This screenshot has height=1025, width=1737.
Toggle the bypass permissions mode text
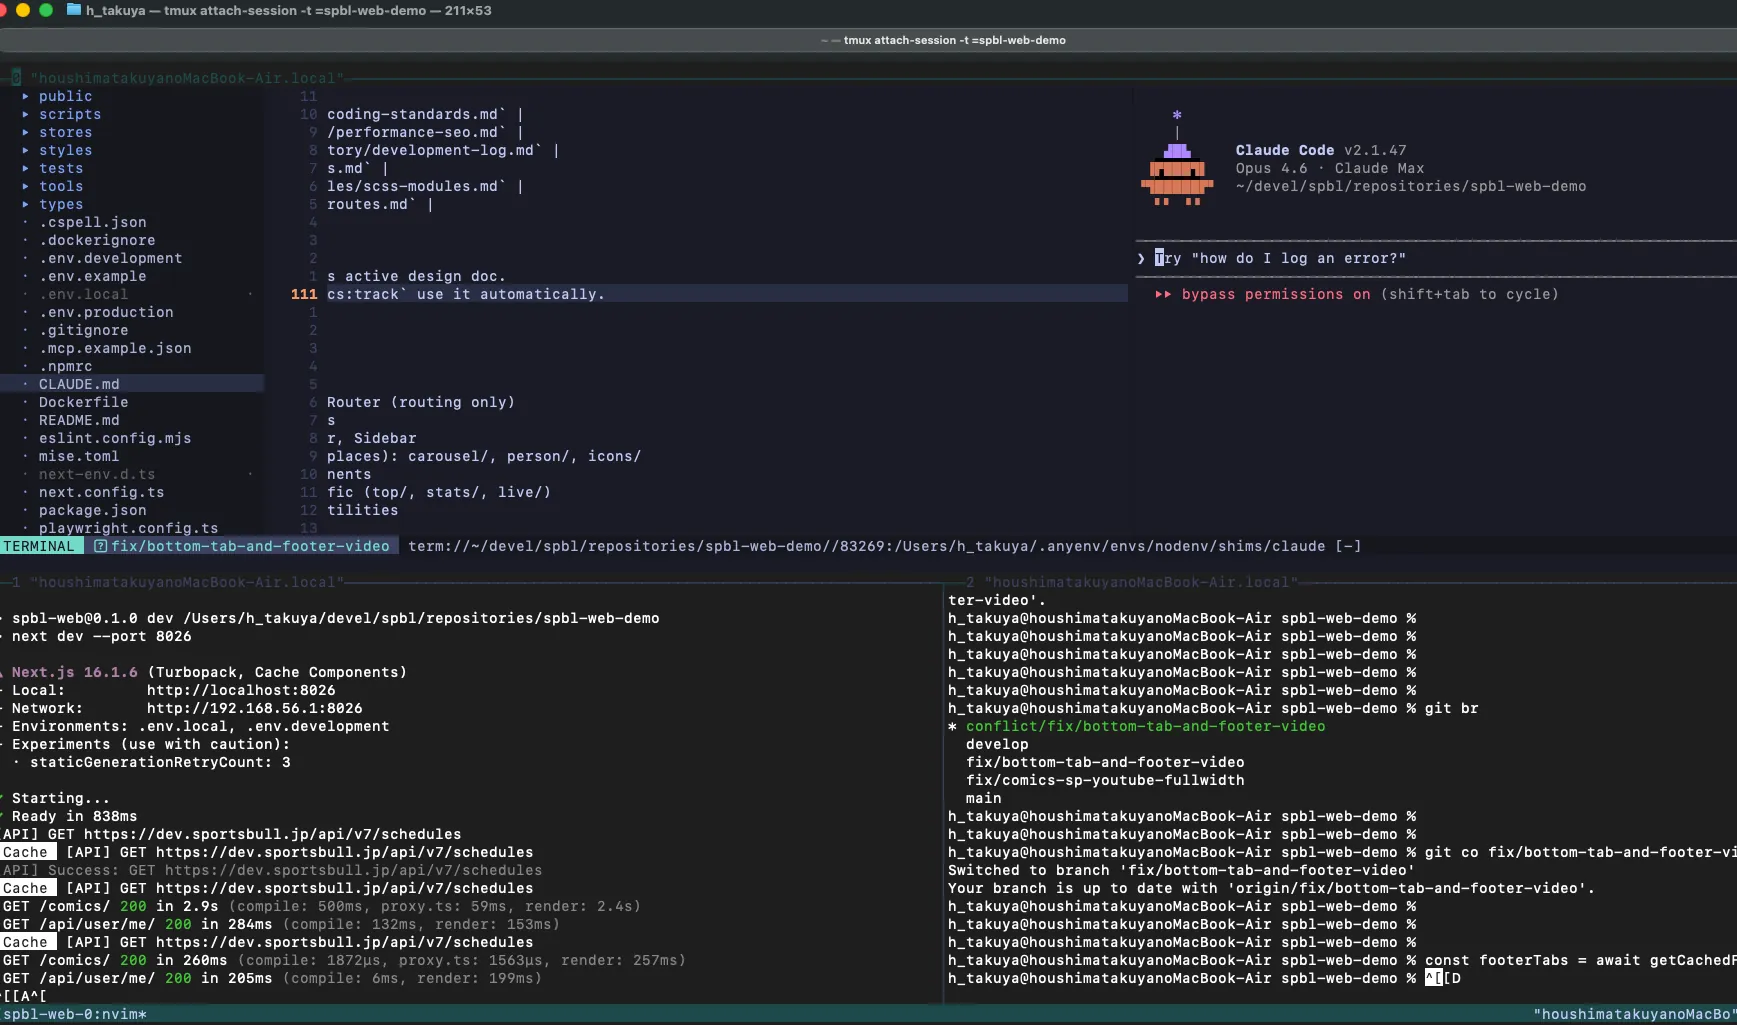[1275, 294]
